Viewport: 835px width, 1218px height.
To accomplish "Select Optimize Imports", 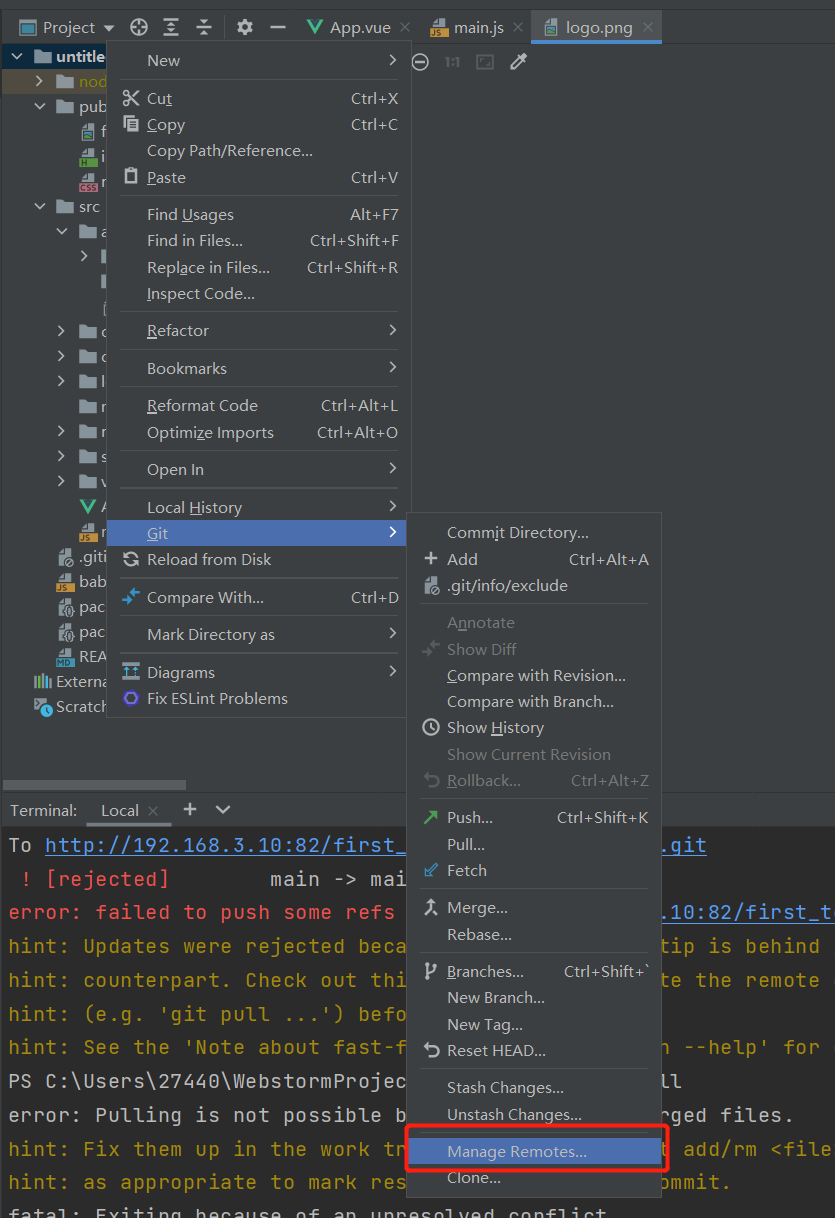I will coord(258,432).
